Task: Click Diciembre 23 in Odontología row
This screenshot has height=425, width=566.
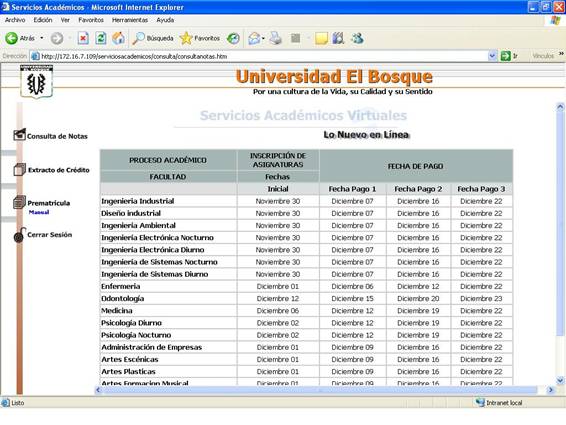Action: pyautogui.click(x=481, y=299)
